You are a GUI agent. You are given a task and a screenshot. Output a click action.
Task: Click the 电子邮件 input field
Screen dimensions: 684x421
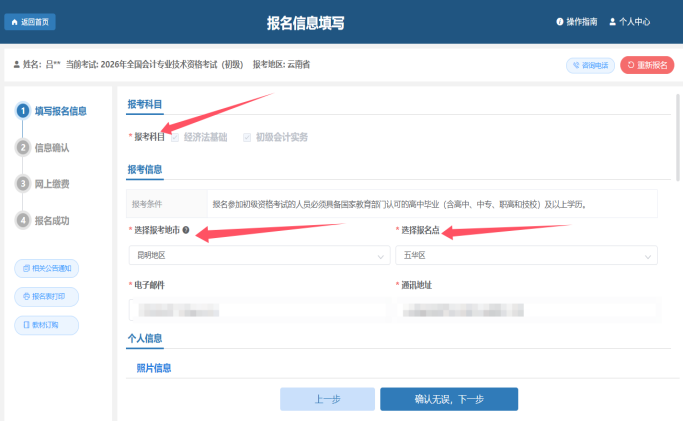(x=258, y=310)
